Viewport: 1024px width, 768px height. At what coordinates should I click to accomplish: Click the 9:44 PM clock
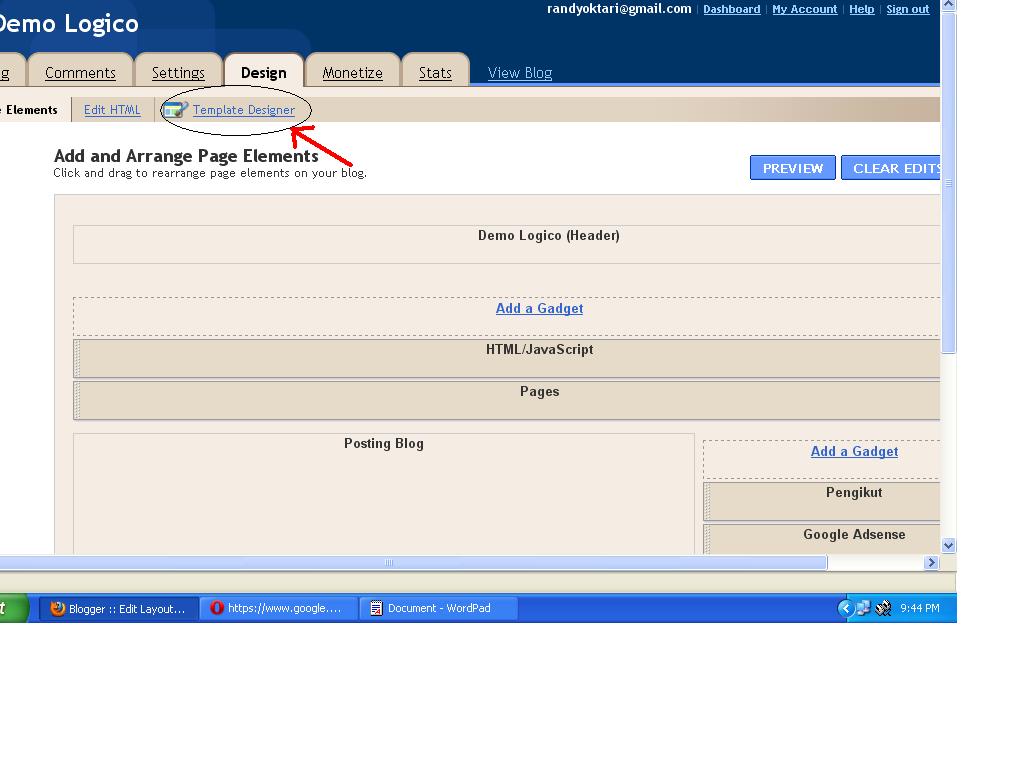point(920,608)
